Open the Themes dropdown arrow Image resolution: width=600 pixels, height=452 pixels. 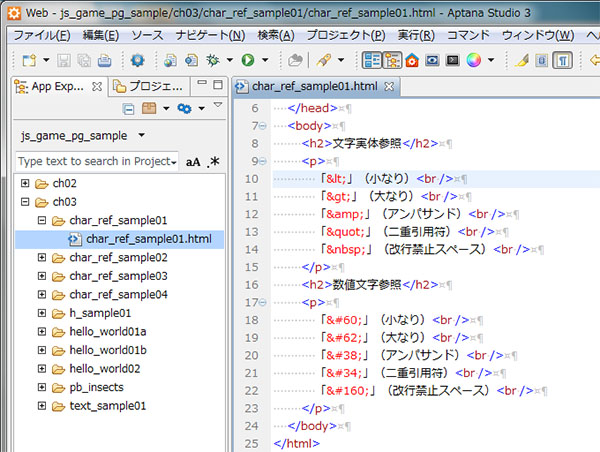pyautogui.click(x=491, y=60)
